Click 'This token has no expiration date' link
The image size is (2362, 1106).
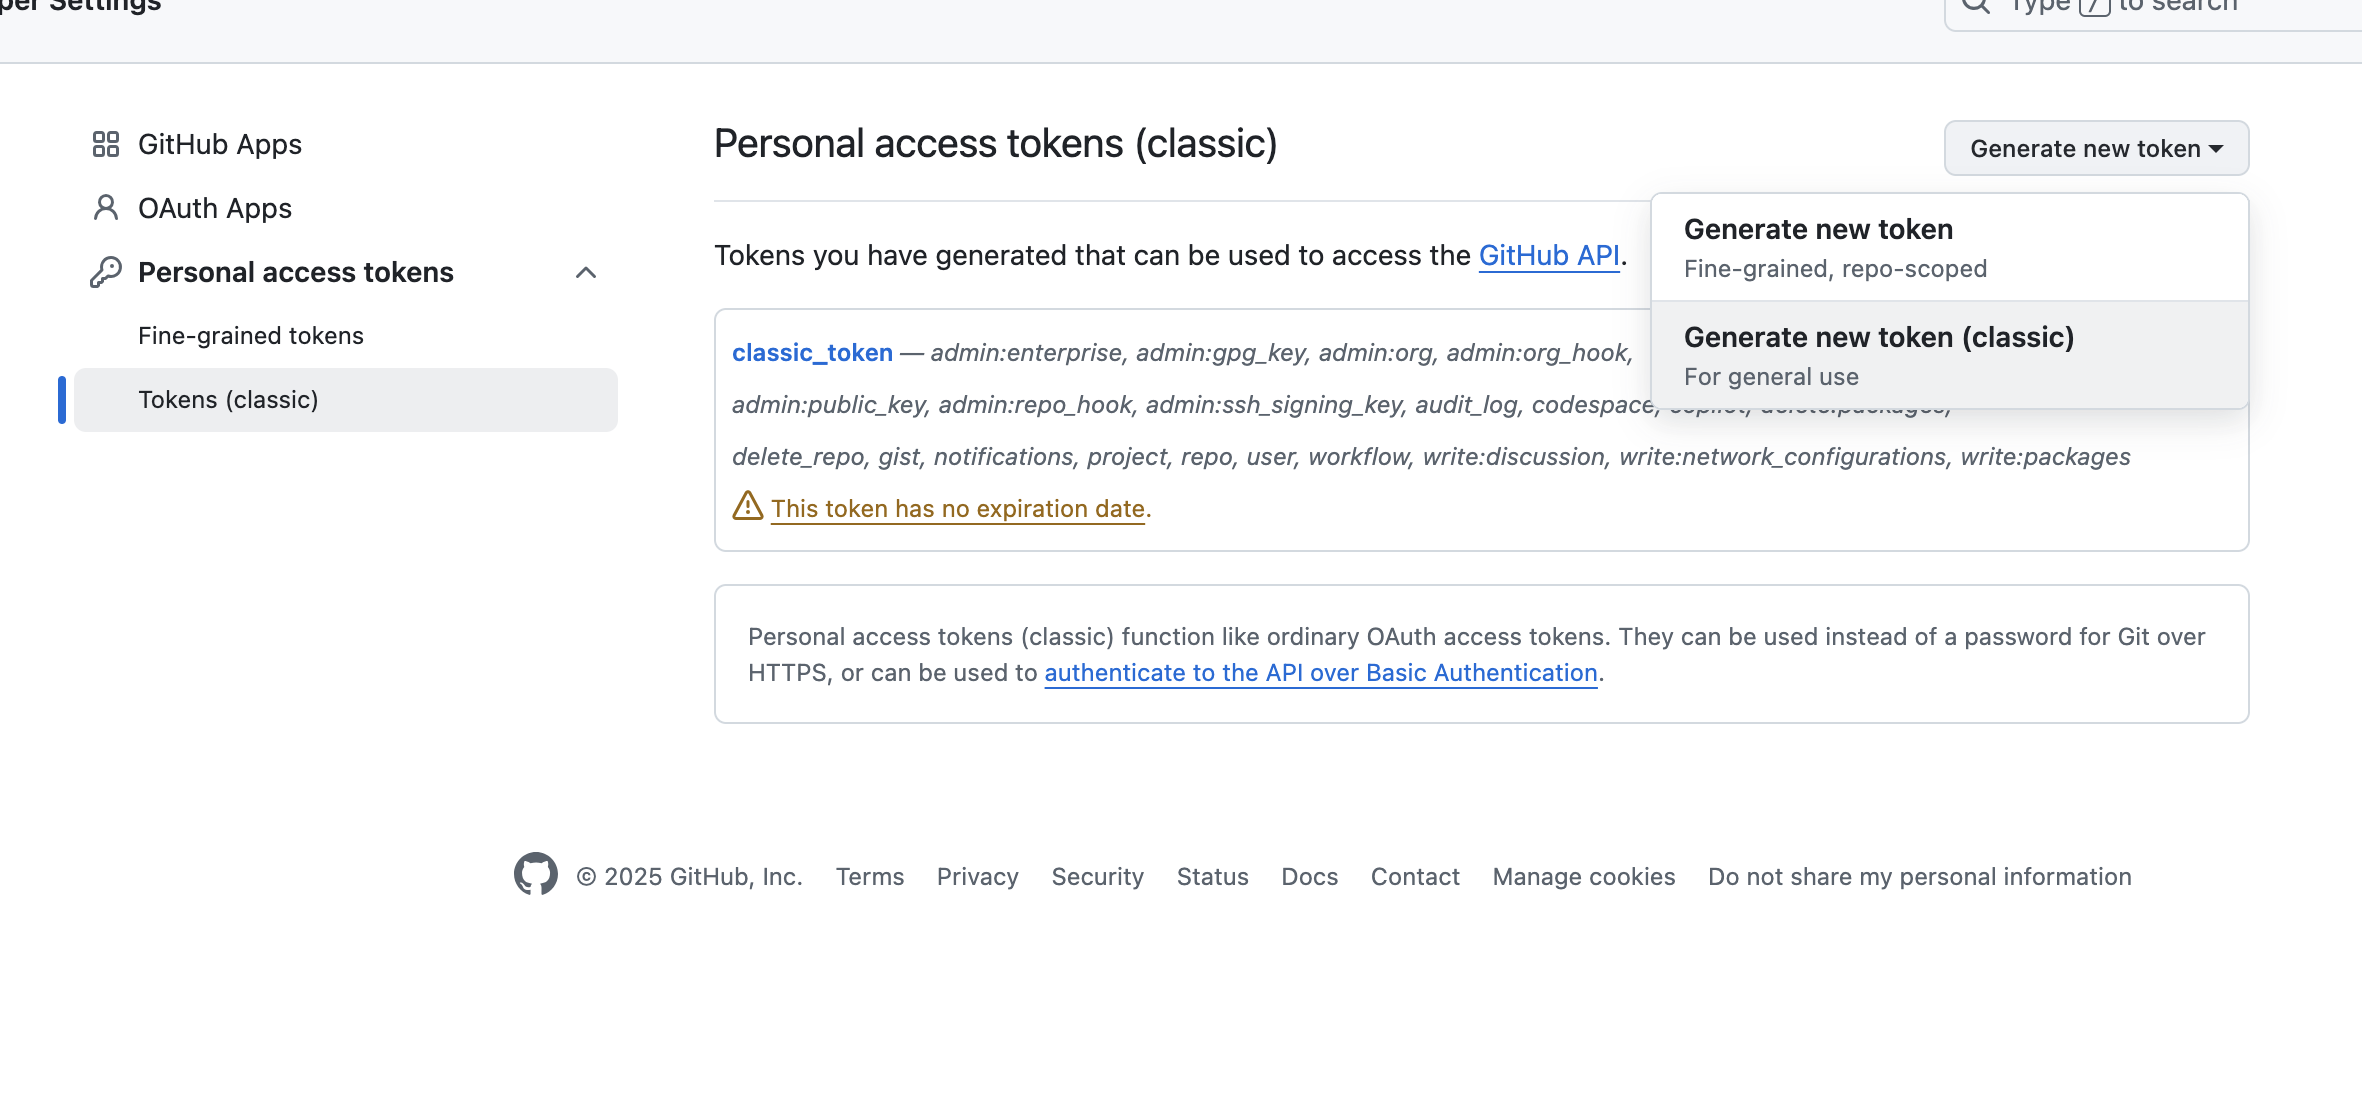coord(958,509)
